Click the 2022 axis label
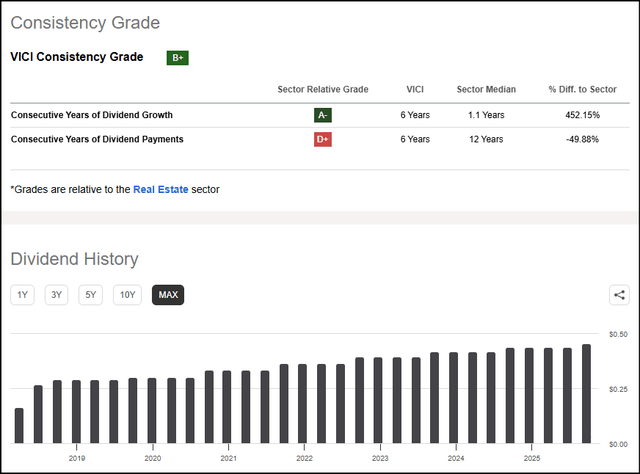The height and width of the screenshot is (474, 640). pyautogui.click(x=304, y=458)
